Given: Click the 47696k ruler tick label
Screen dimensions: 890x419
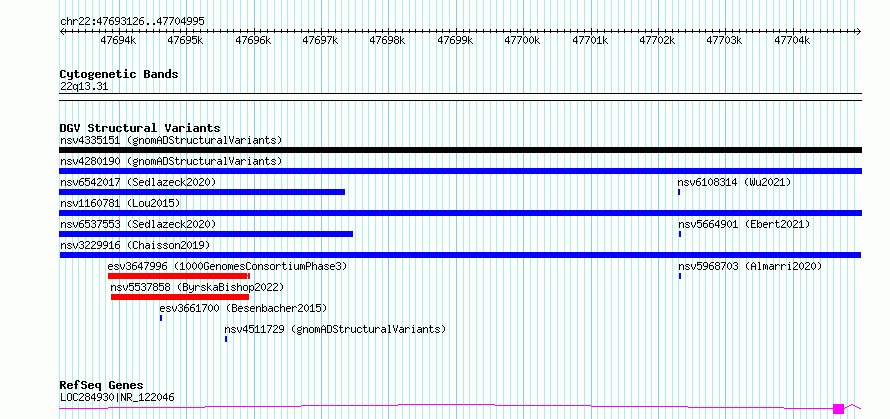Looking at the screenshot, I should coord(253,41).
